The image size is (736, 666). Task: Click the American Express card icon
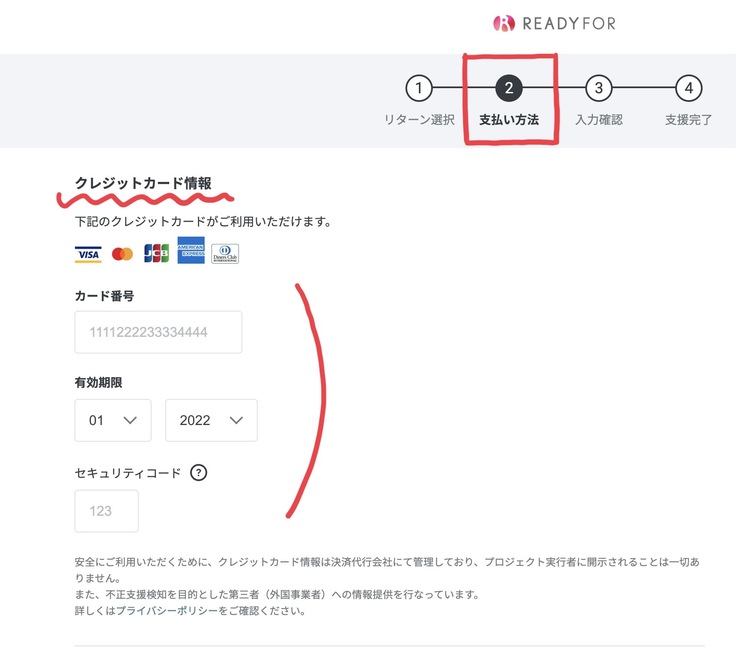(x=191, y=251)
